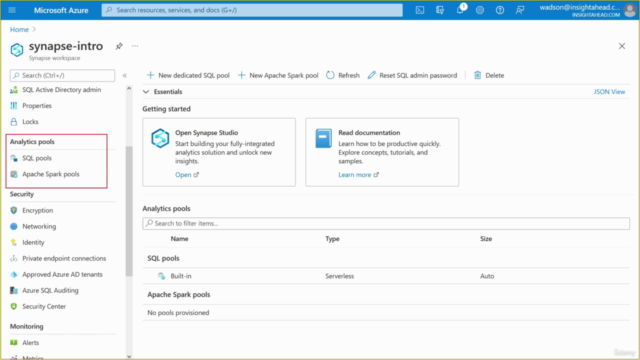Focus the top Search resources box
The width and height of the screenshot is (640, 360).
click(252, 10)
